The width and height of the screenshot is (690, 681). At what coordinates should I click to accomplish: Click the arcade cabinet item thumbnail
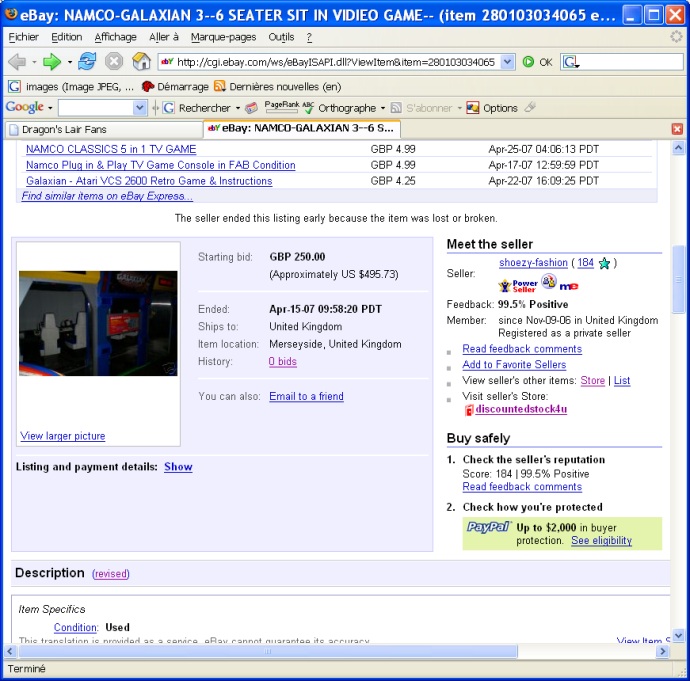point(98,323)
